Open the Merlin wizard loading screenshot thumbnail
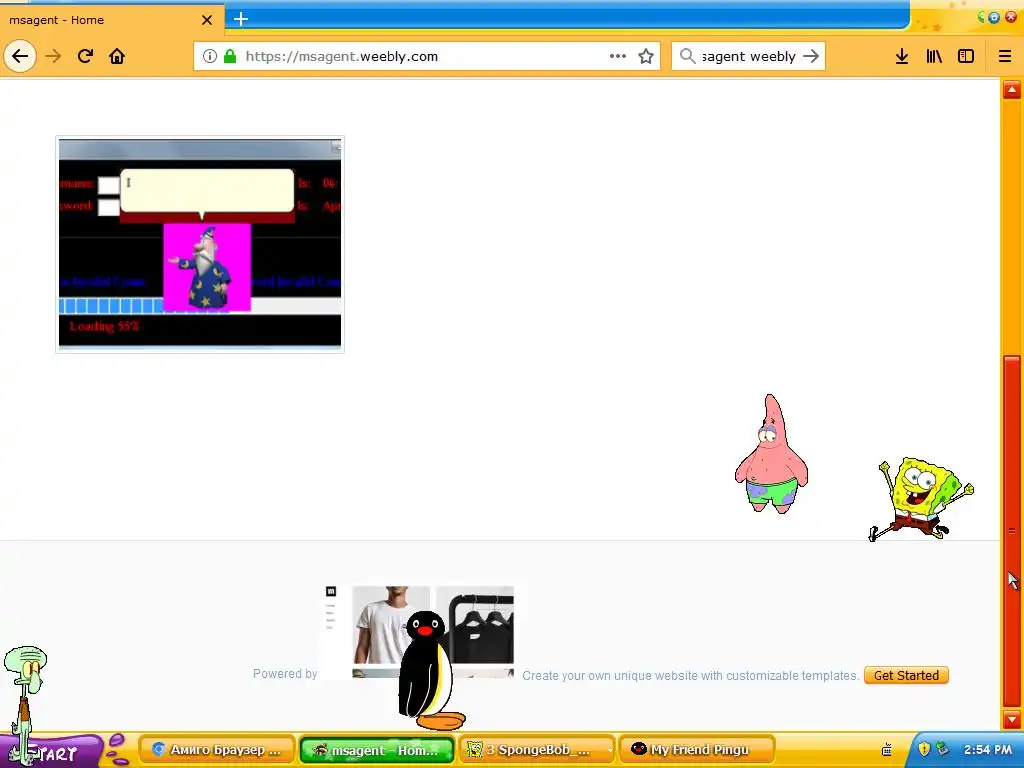 200,244
